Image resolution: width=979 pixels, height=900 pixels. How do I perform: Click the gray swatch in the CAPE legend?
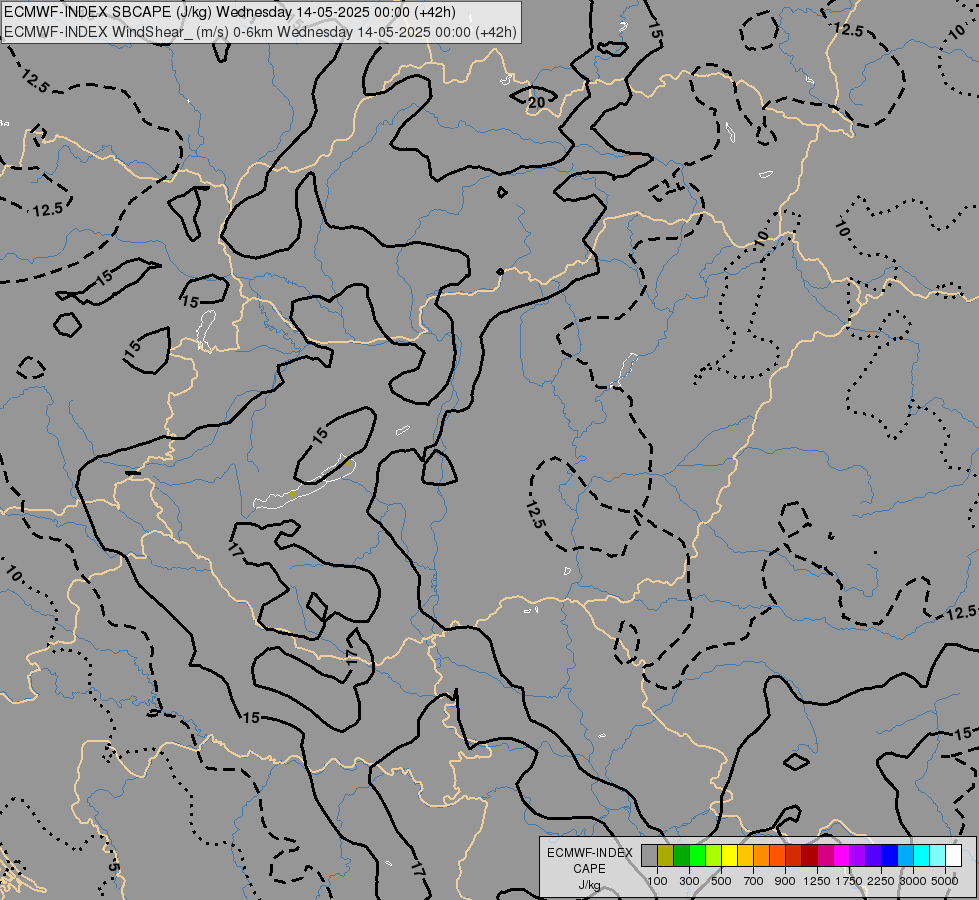pos(649,856)
